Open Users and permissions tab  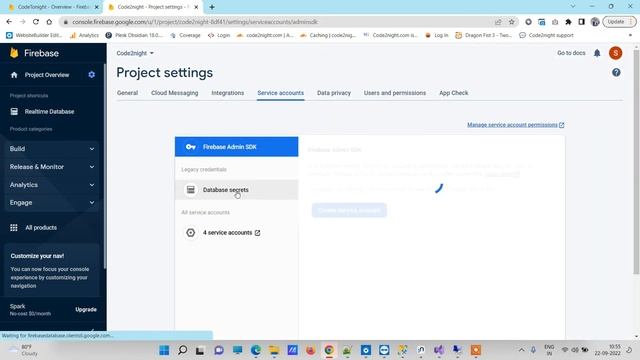[395, 93]
